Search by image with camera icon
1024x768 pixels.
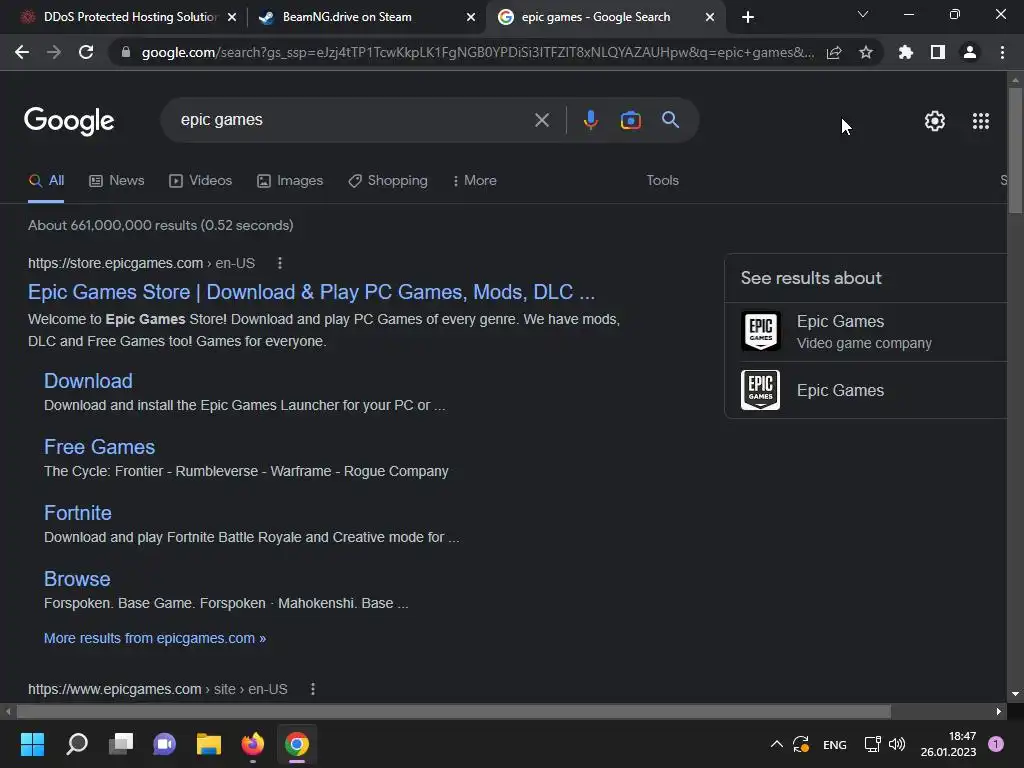click(x=631, y=120)
